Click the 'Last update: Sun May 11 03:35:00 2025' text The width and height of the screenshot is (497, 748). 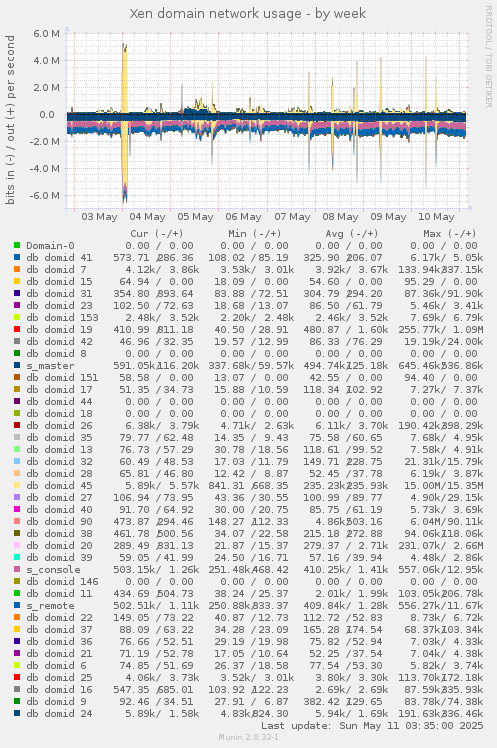[372, 726]
